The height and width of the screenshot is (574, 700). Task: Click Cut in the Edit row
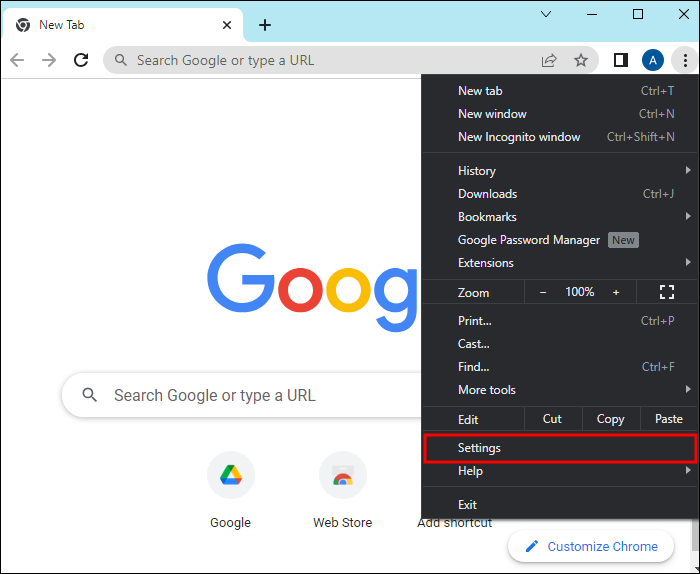[x=553, y=419]
